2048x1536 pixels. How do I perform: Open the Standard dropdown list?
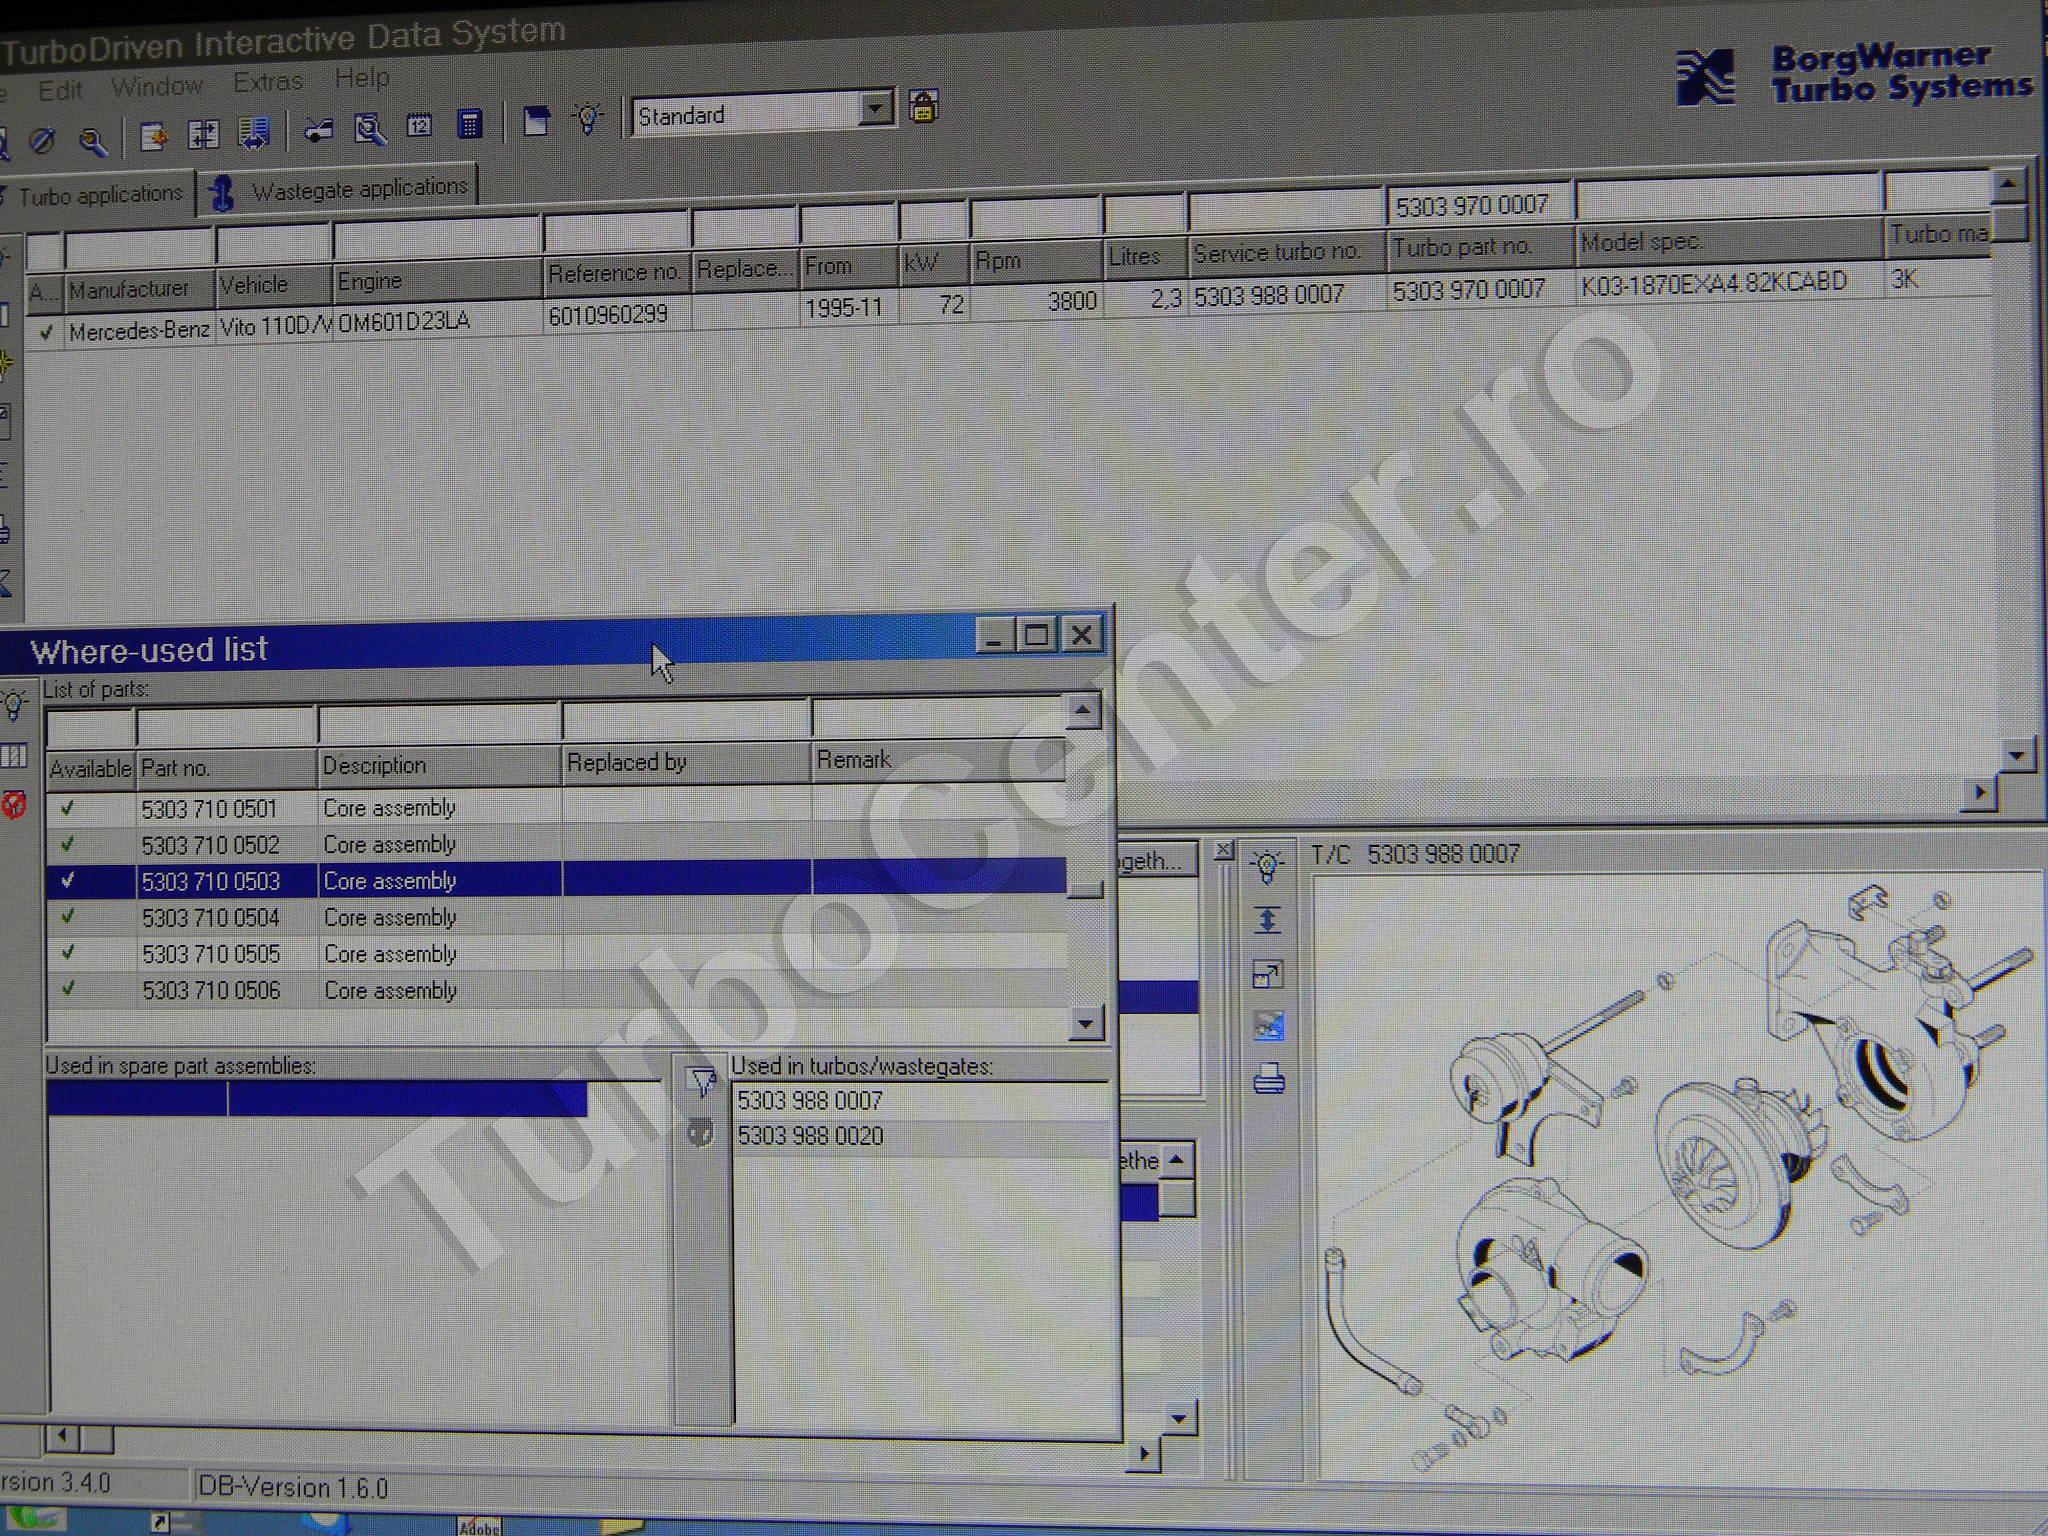coord(875,108)
